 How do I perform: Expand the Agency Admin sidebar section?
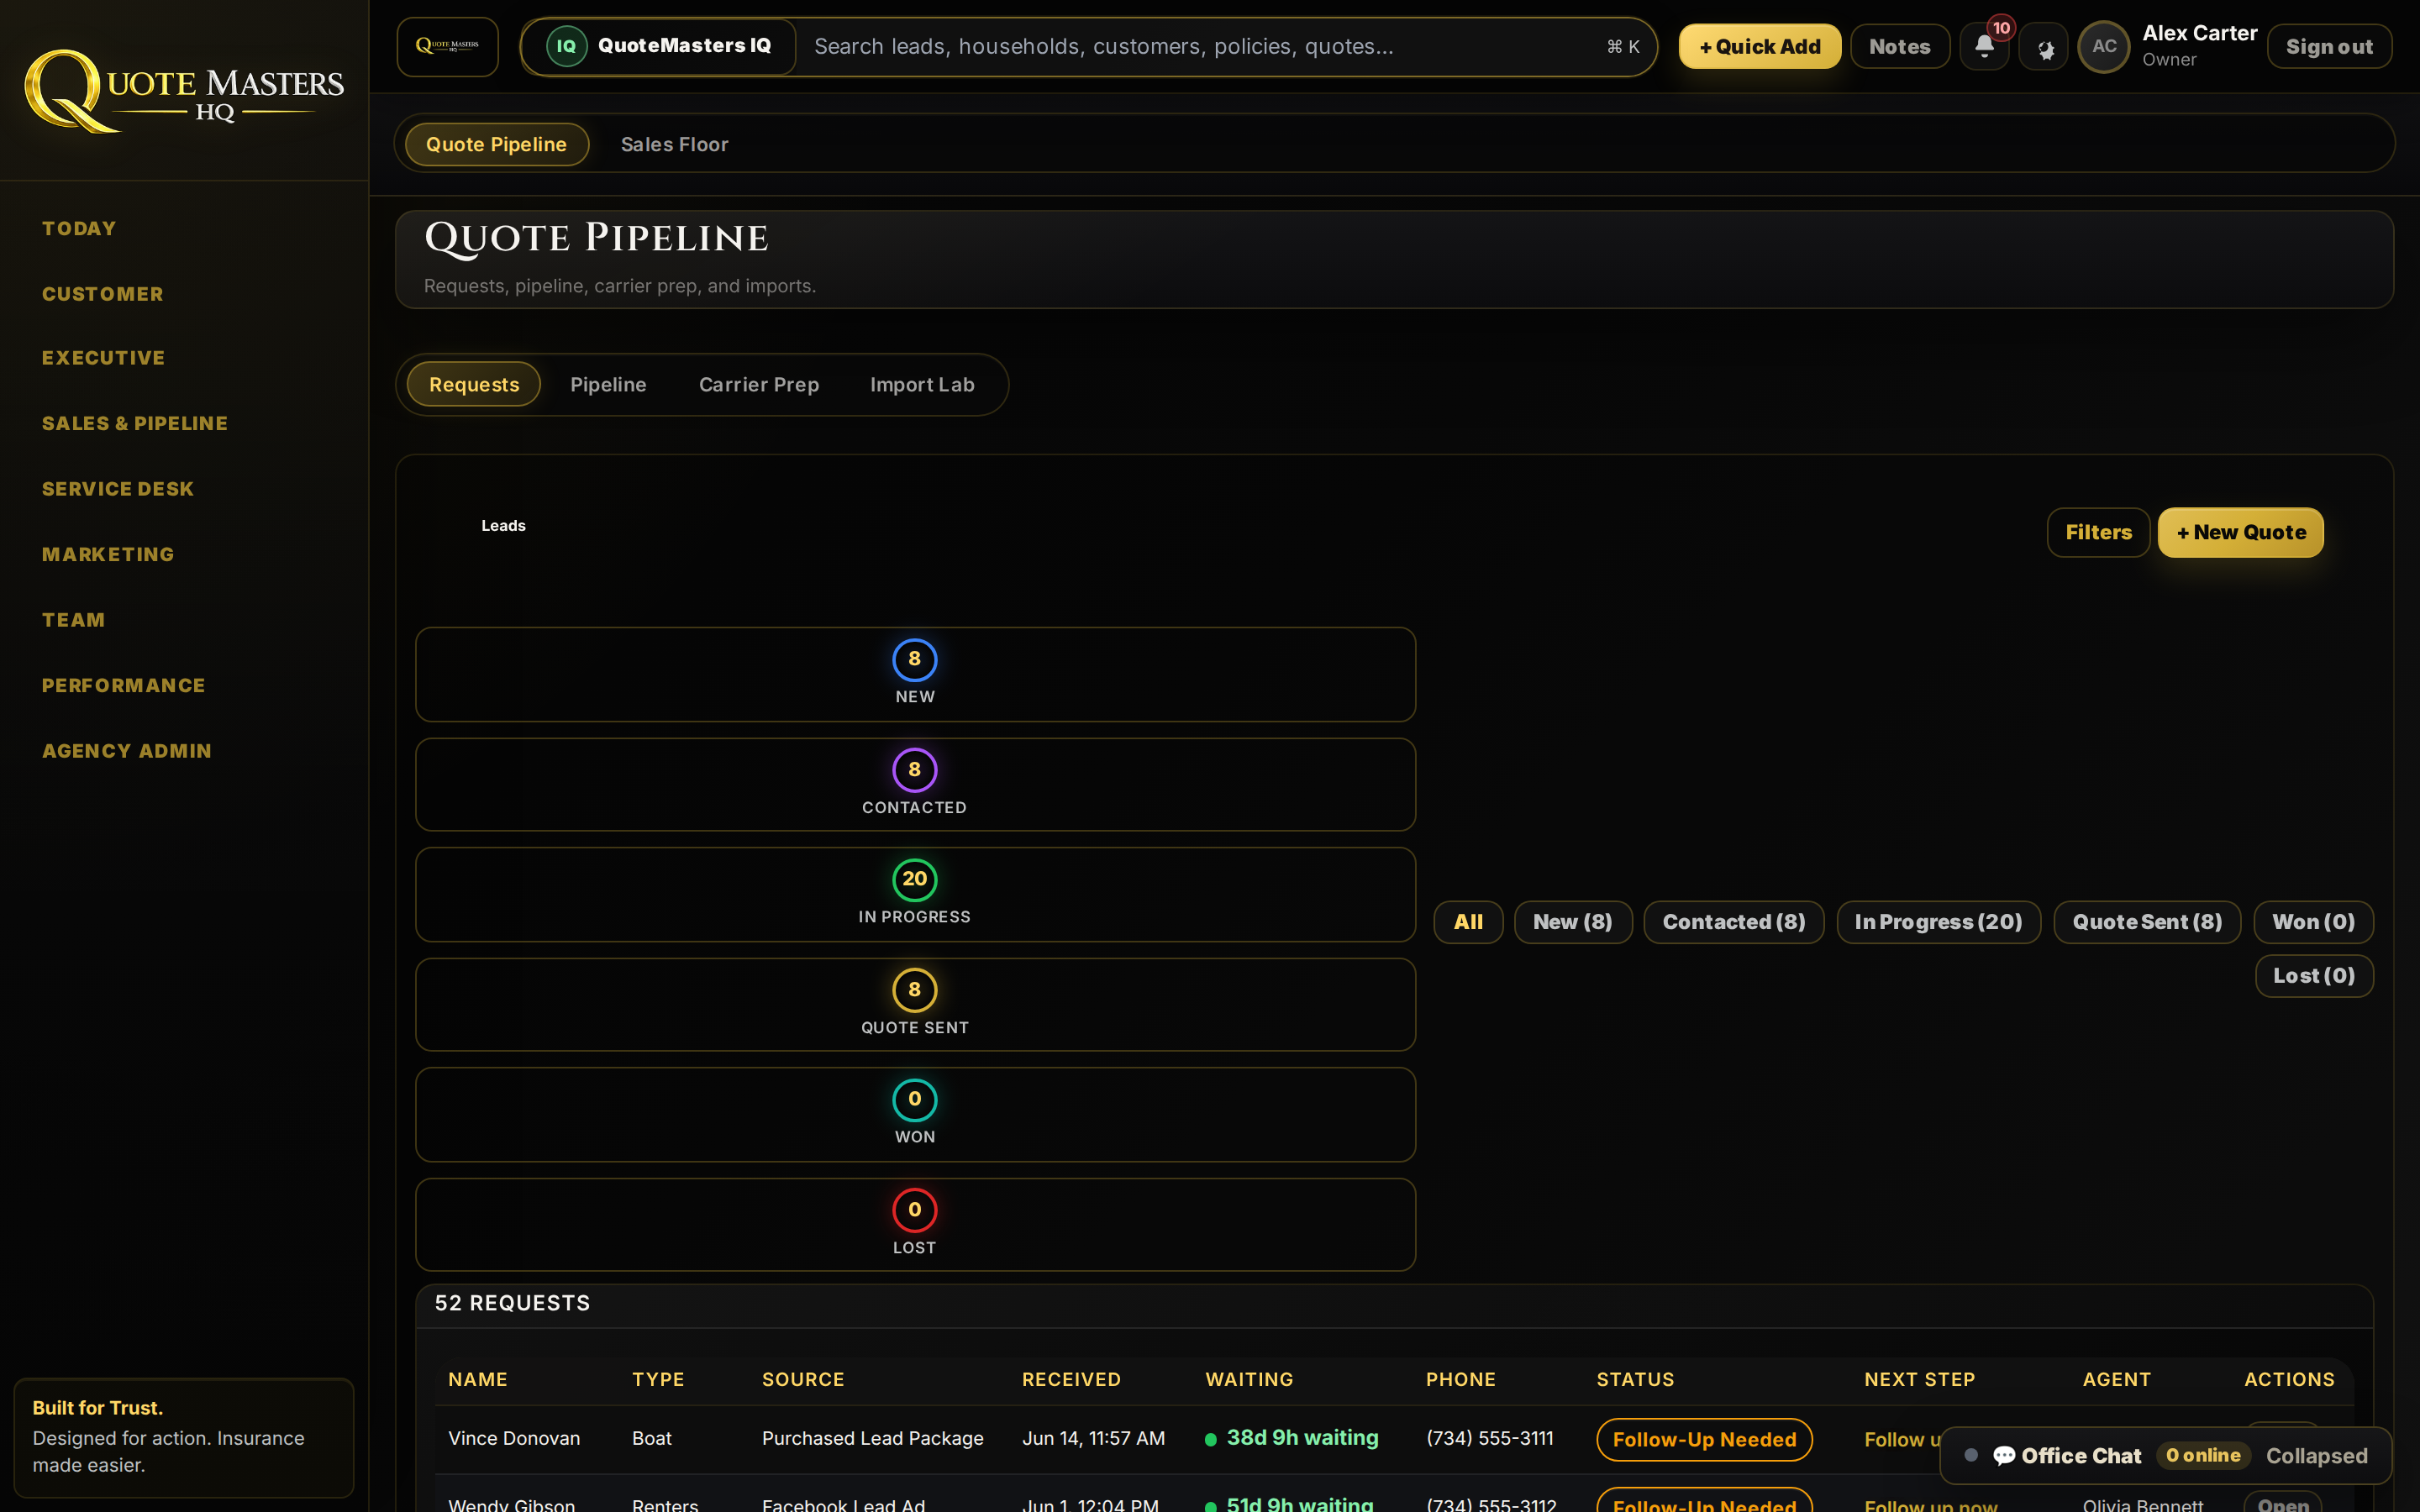click(x=127, y=751)
